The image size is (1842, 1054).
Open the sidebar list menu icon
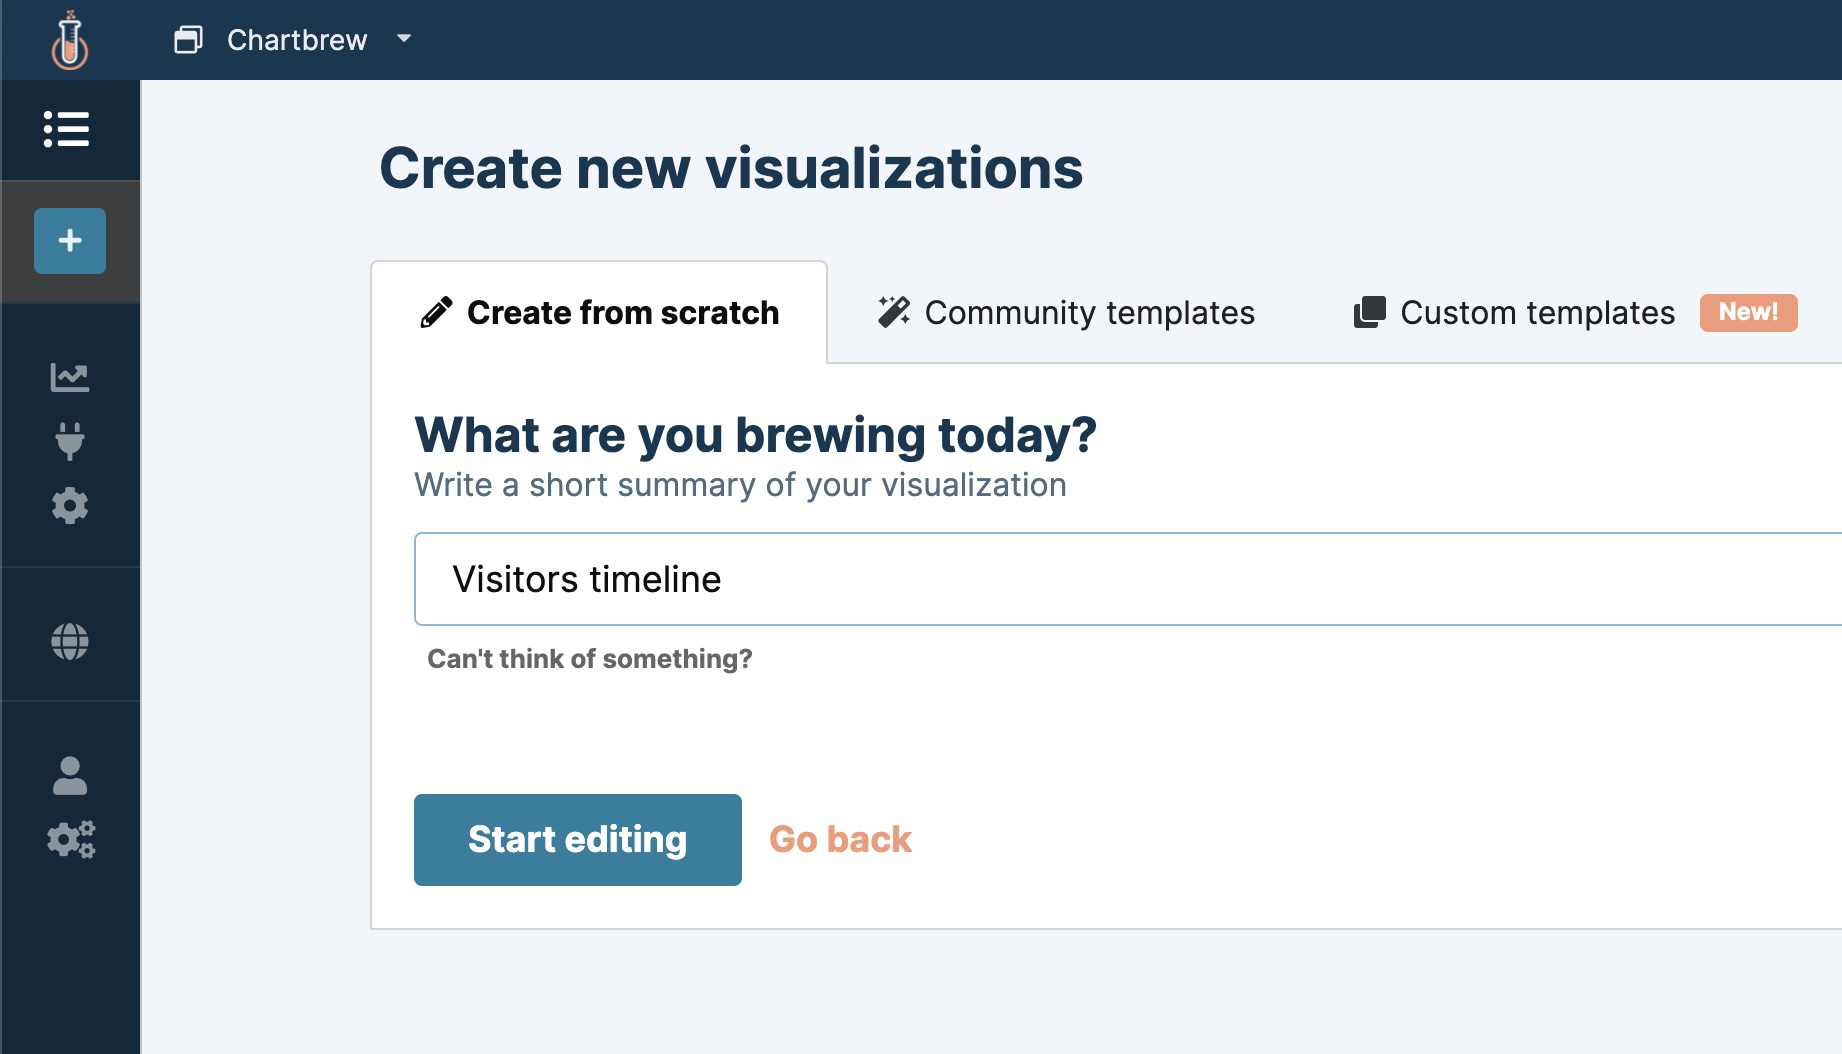click(x=67, y=130)
